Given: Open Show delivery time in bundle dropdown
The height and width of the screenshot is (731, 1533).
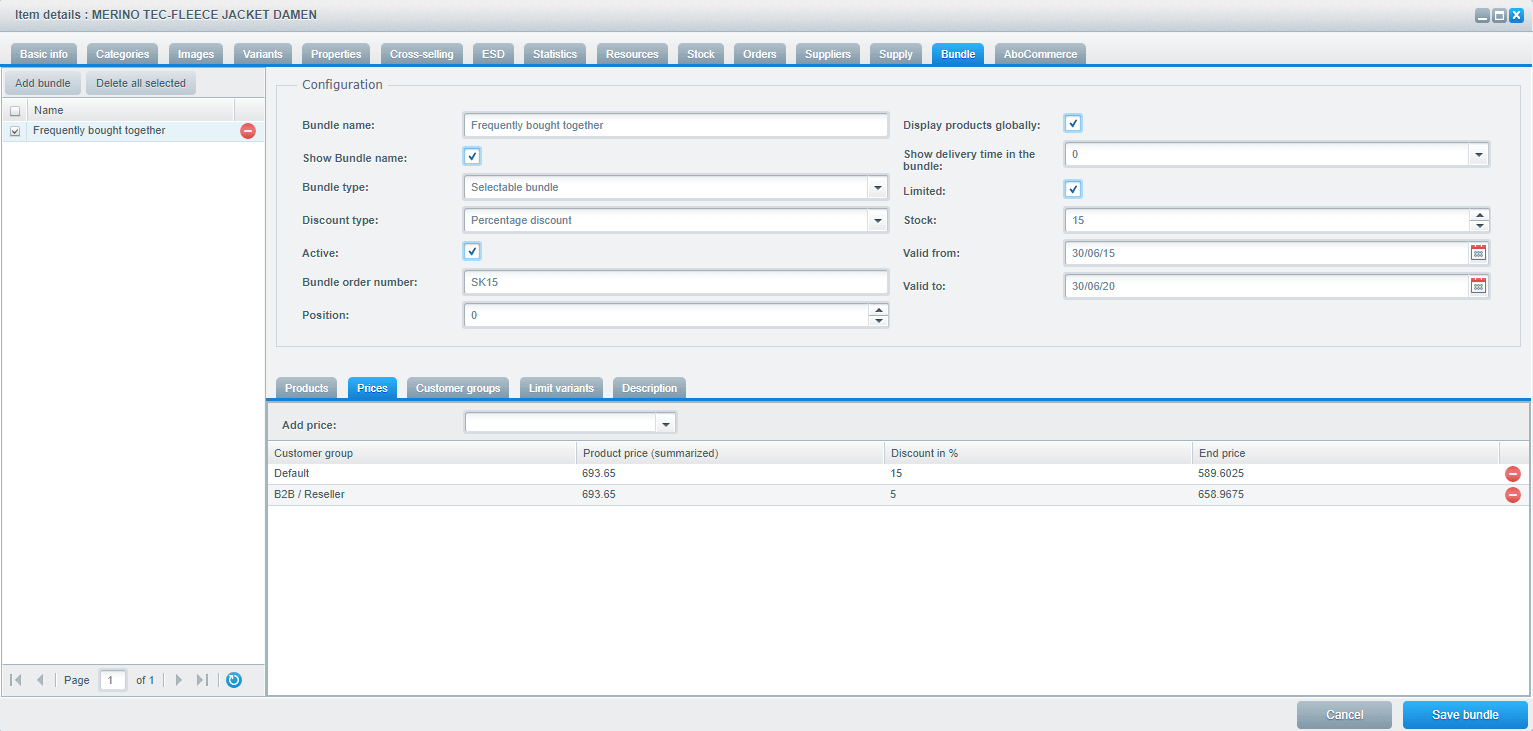Looking at the screenshot, I should pos(1478,154).
